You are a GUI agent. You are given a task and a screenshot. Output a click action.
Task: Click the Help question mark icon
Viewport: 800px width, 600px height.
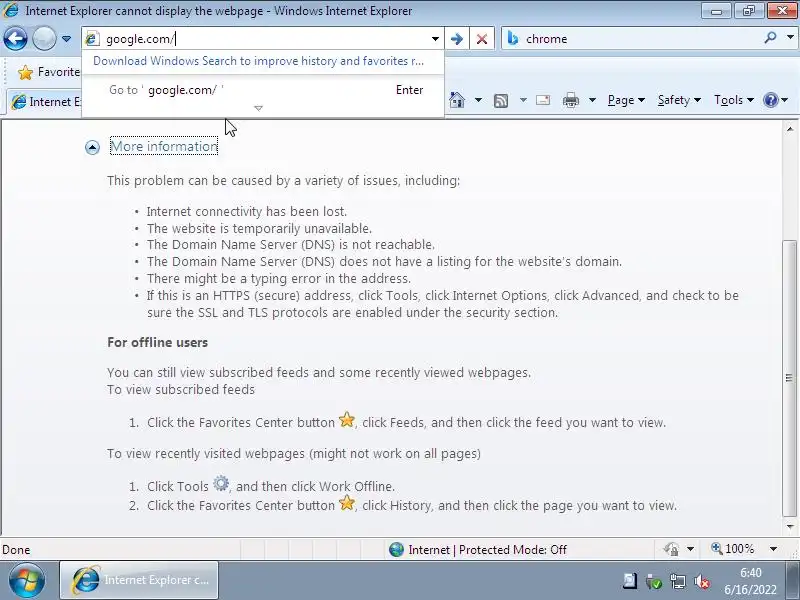click(x=770, y=100)
